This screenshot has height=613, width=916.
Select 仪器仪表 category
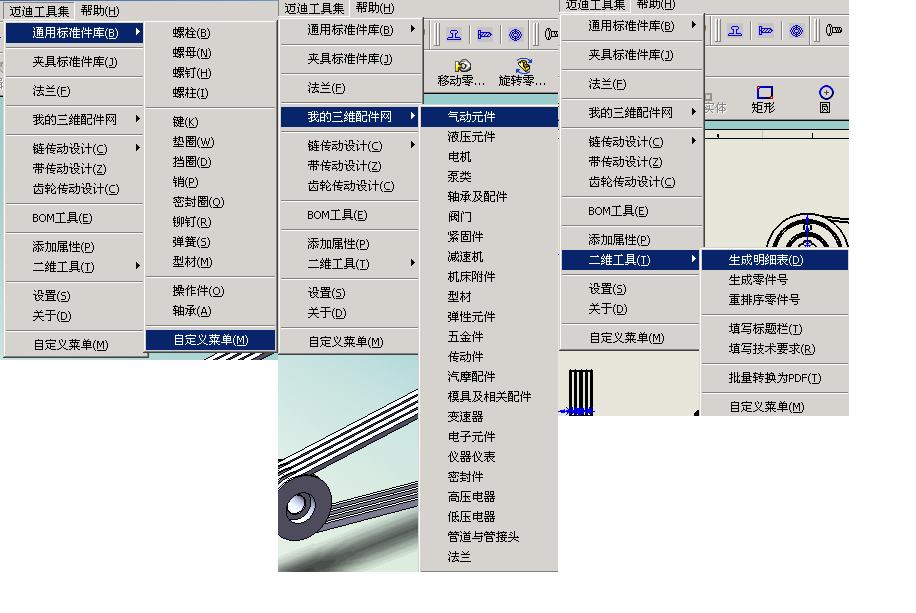pos(471,456)
